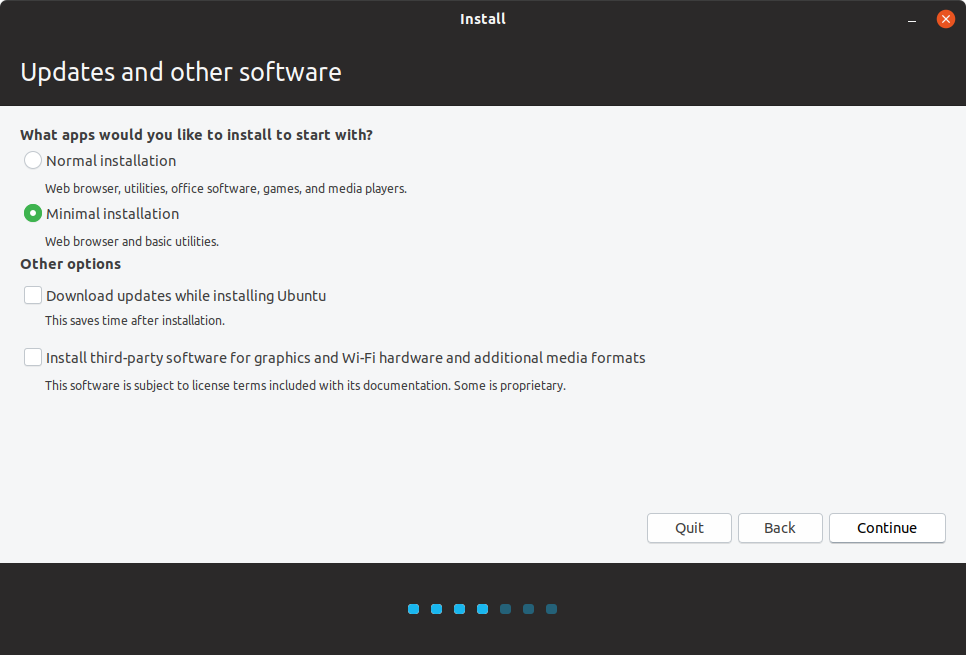
Task: Click 'Web browser and basic utilities.' description
Action: coord(132,242)
